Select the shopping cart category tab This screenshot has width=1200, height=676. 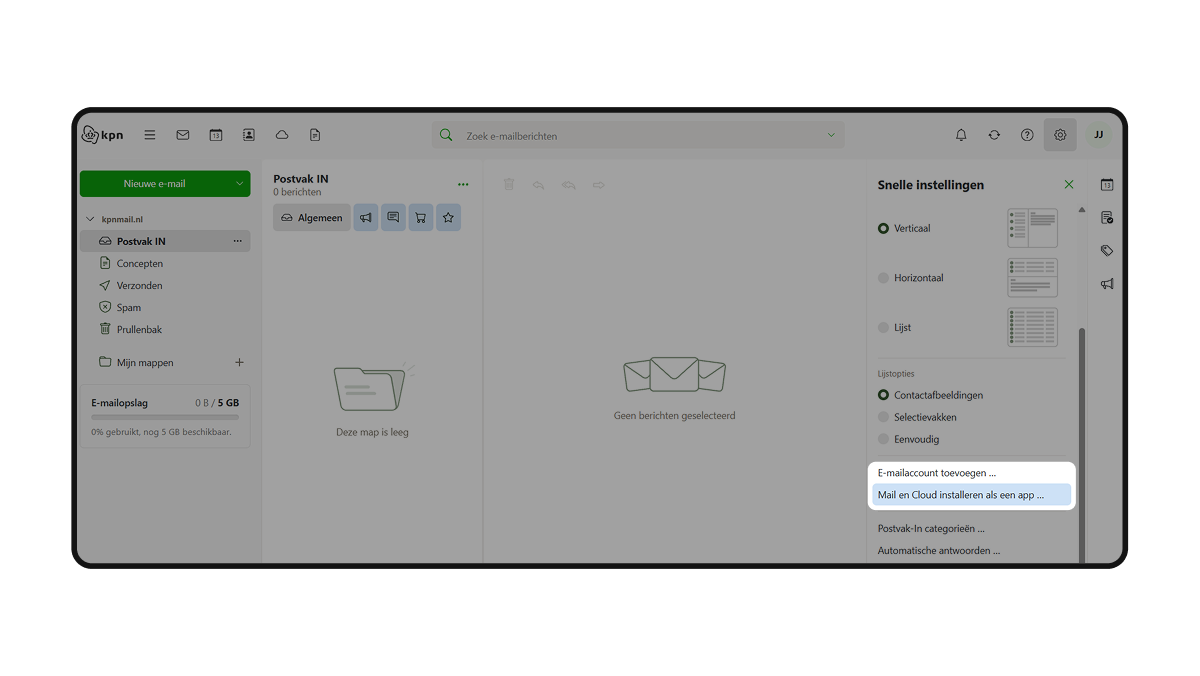[x=421, y=218]
